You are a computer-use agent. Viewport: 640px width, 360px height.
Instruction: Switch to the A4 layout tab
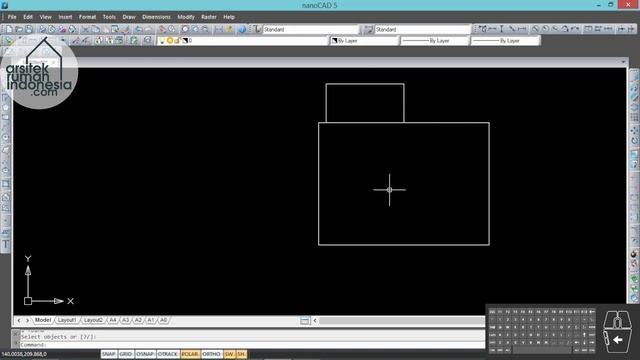(x=113, y=320)
